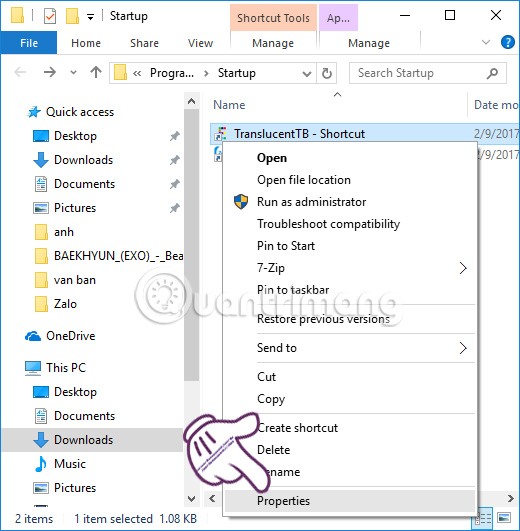520x531 pixels.
Task: Switch to the Home ribbon tab
Action: pyautogui.click(x=86, y=43)
